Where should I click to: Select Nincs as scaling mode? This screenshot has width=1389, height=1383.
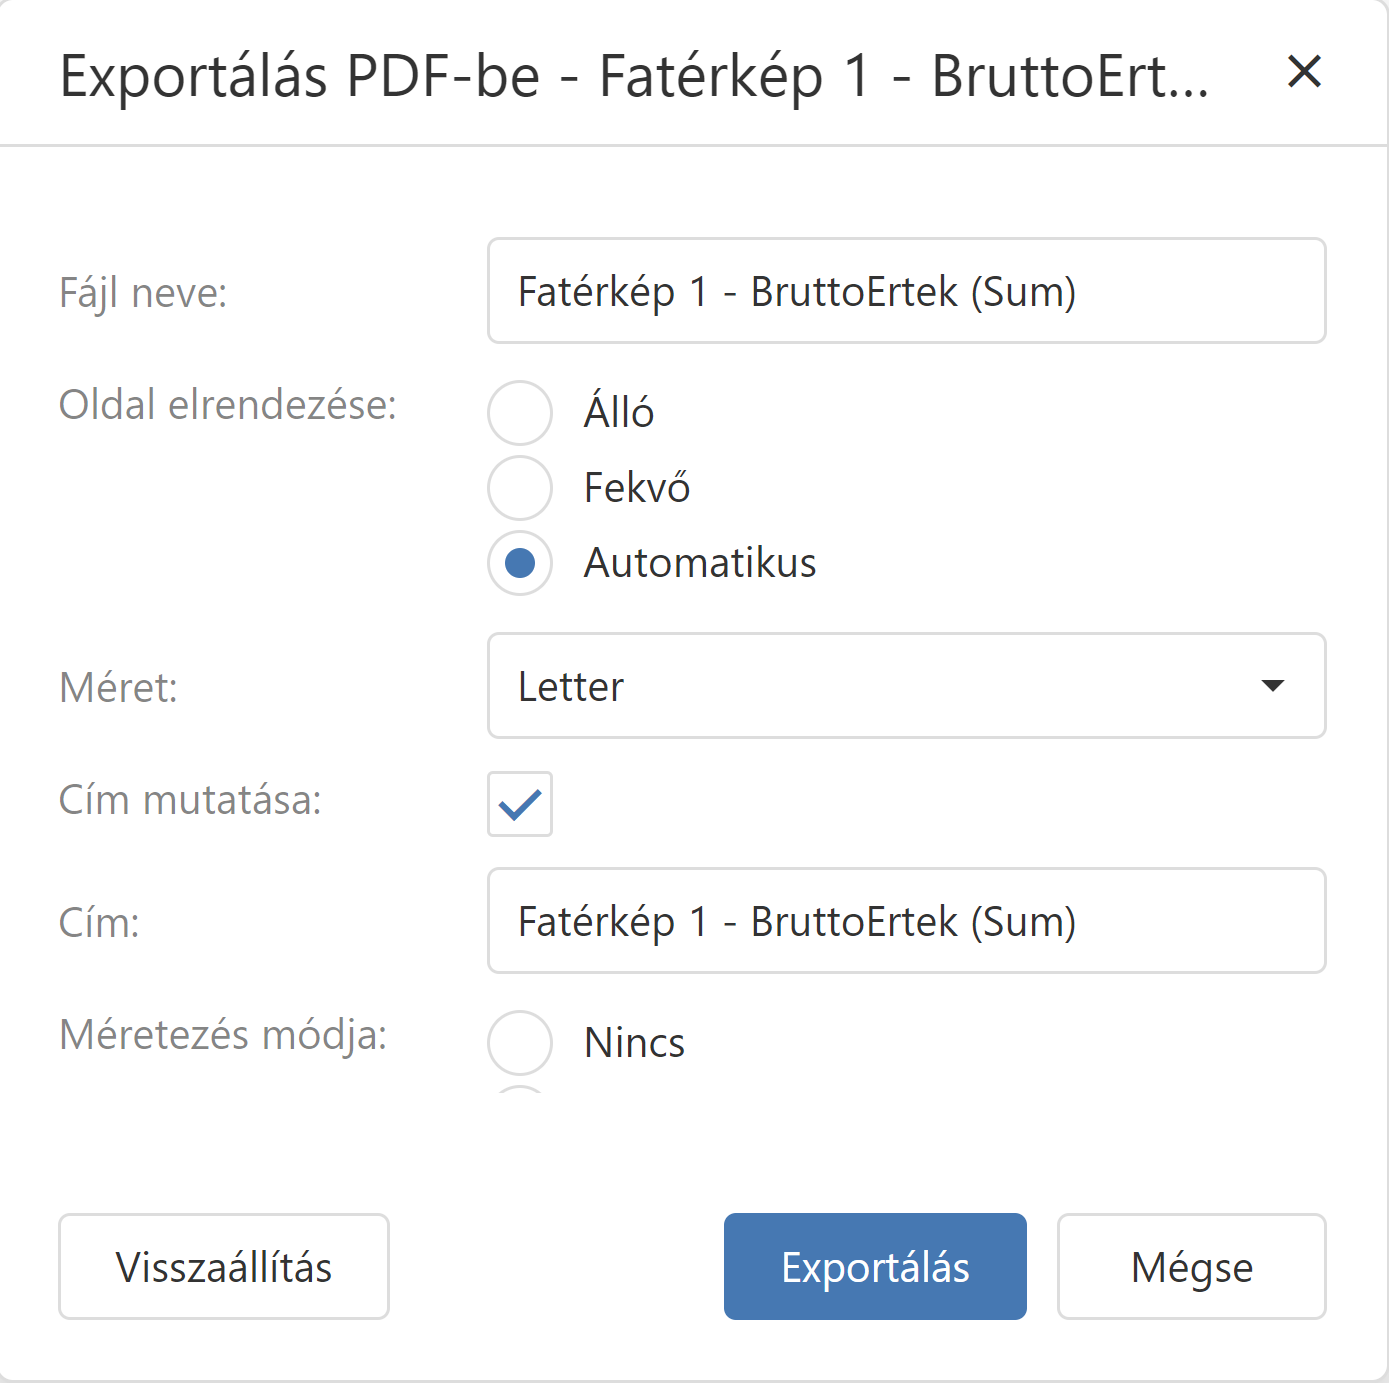pyautogui.click(x=520, y=1042)
